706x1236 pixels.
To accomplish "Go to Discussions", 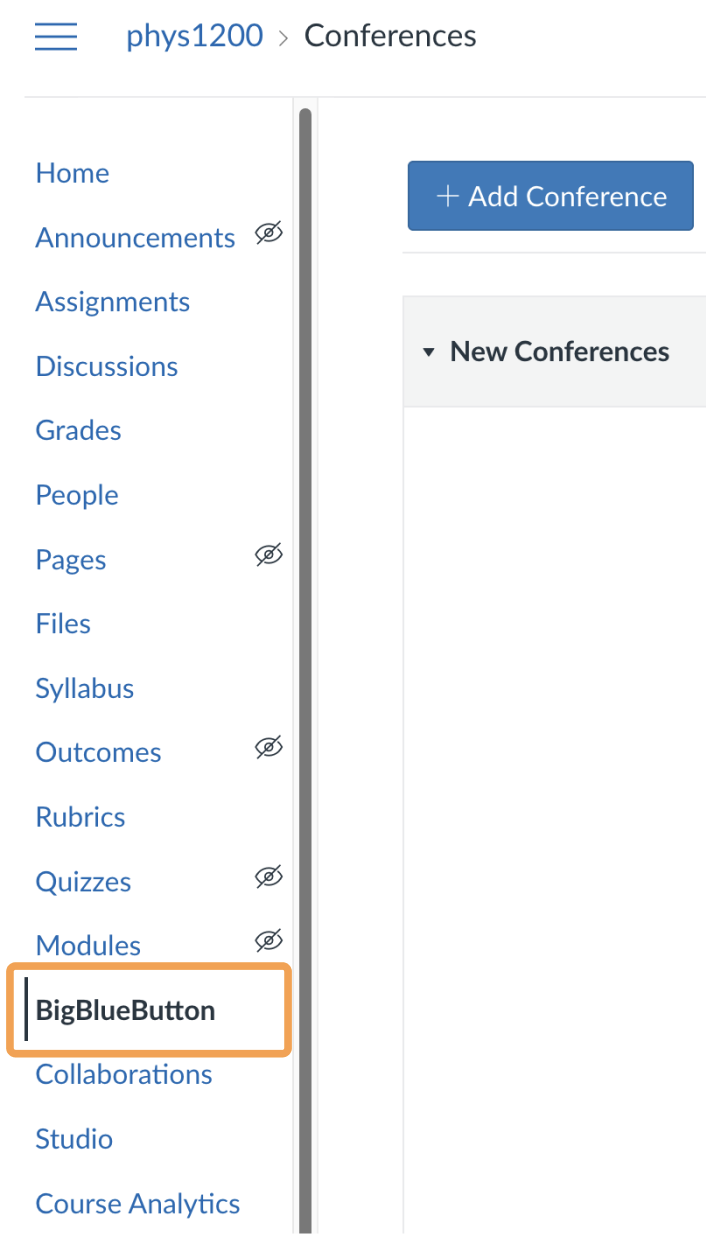I will [x=106, y=366].
